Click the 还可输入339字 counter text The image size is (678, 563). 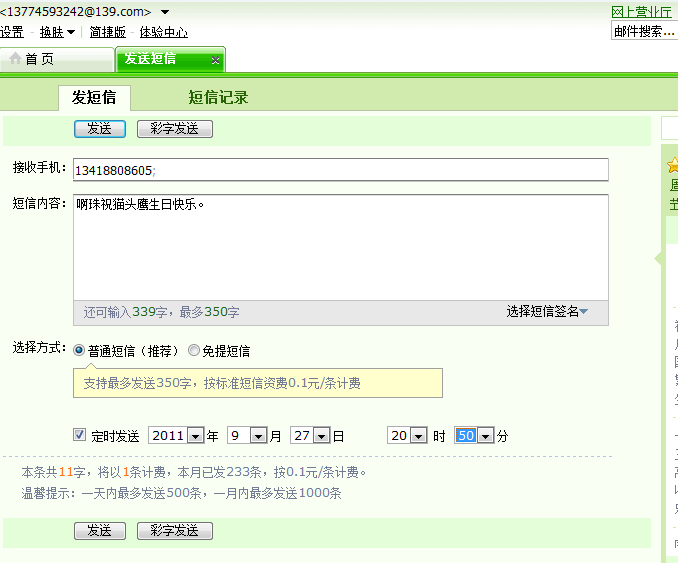[x=162, y=312]
